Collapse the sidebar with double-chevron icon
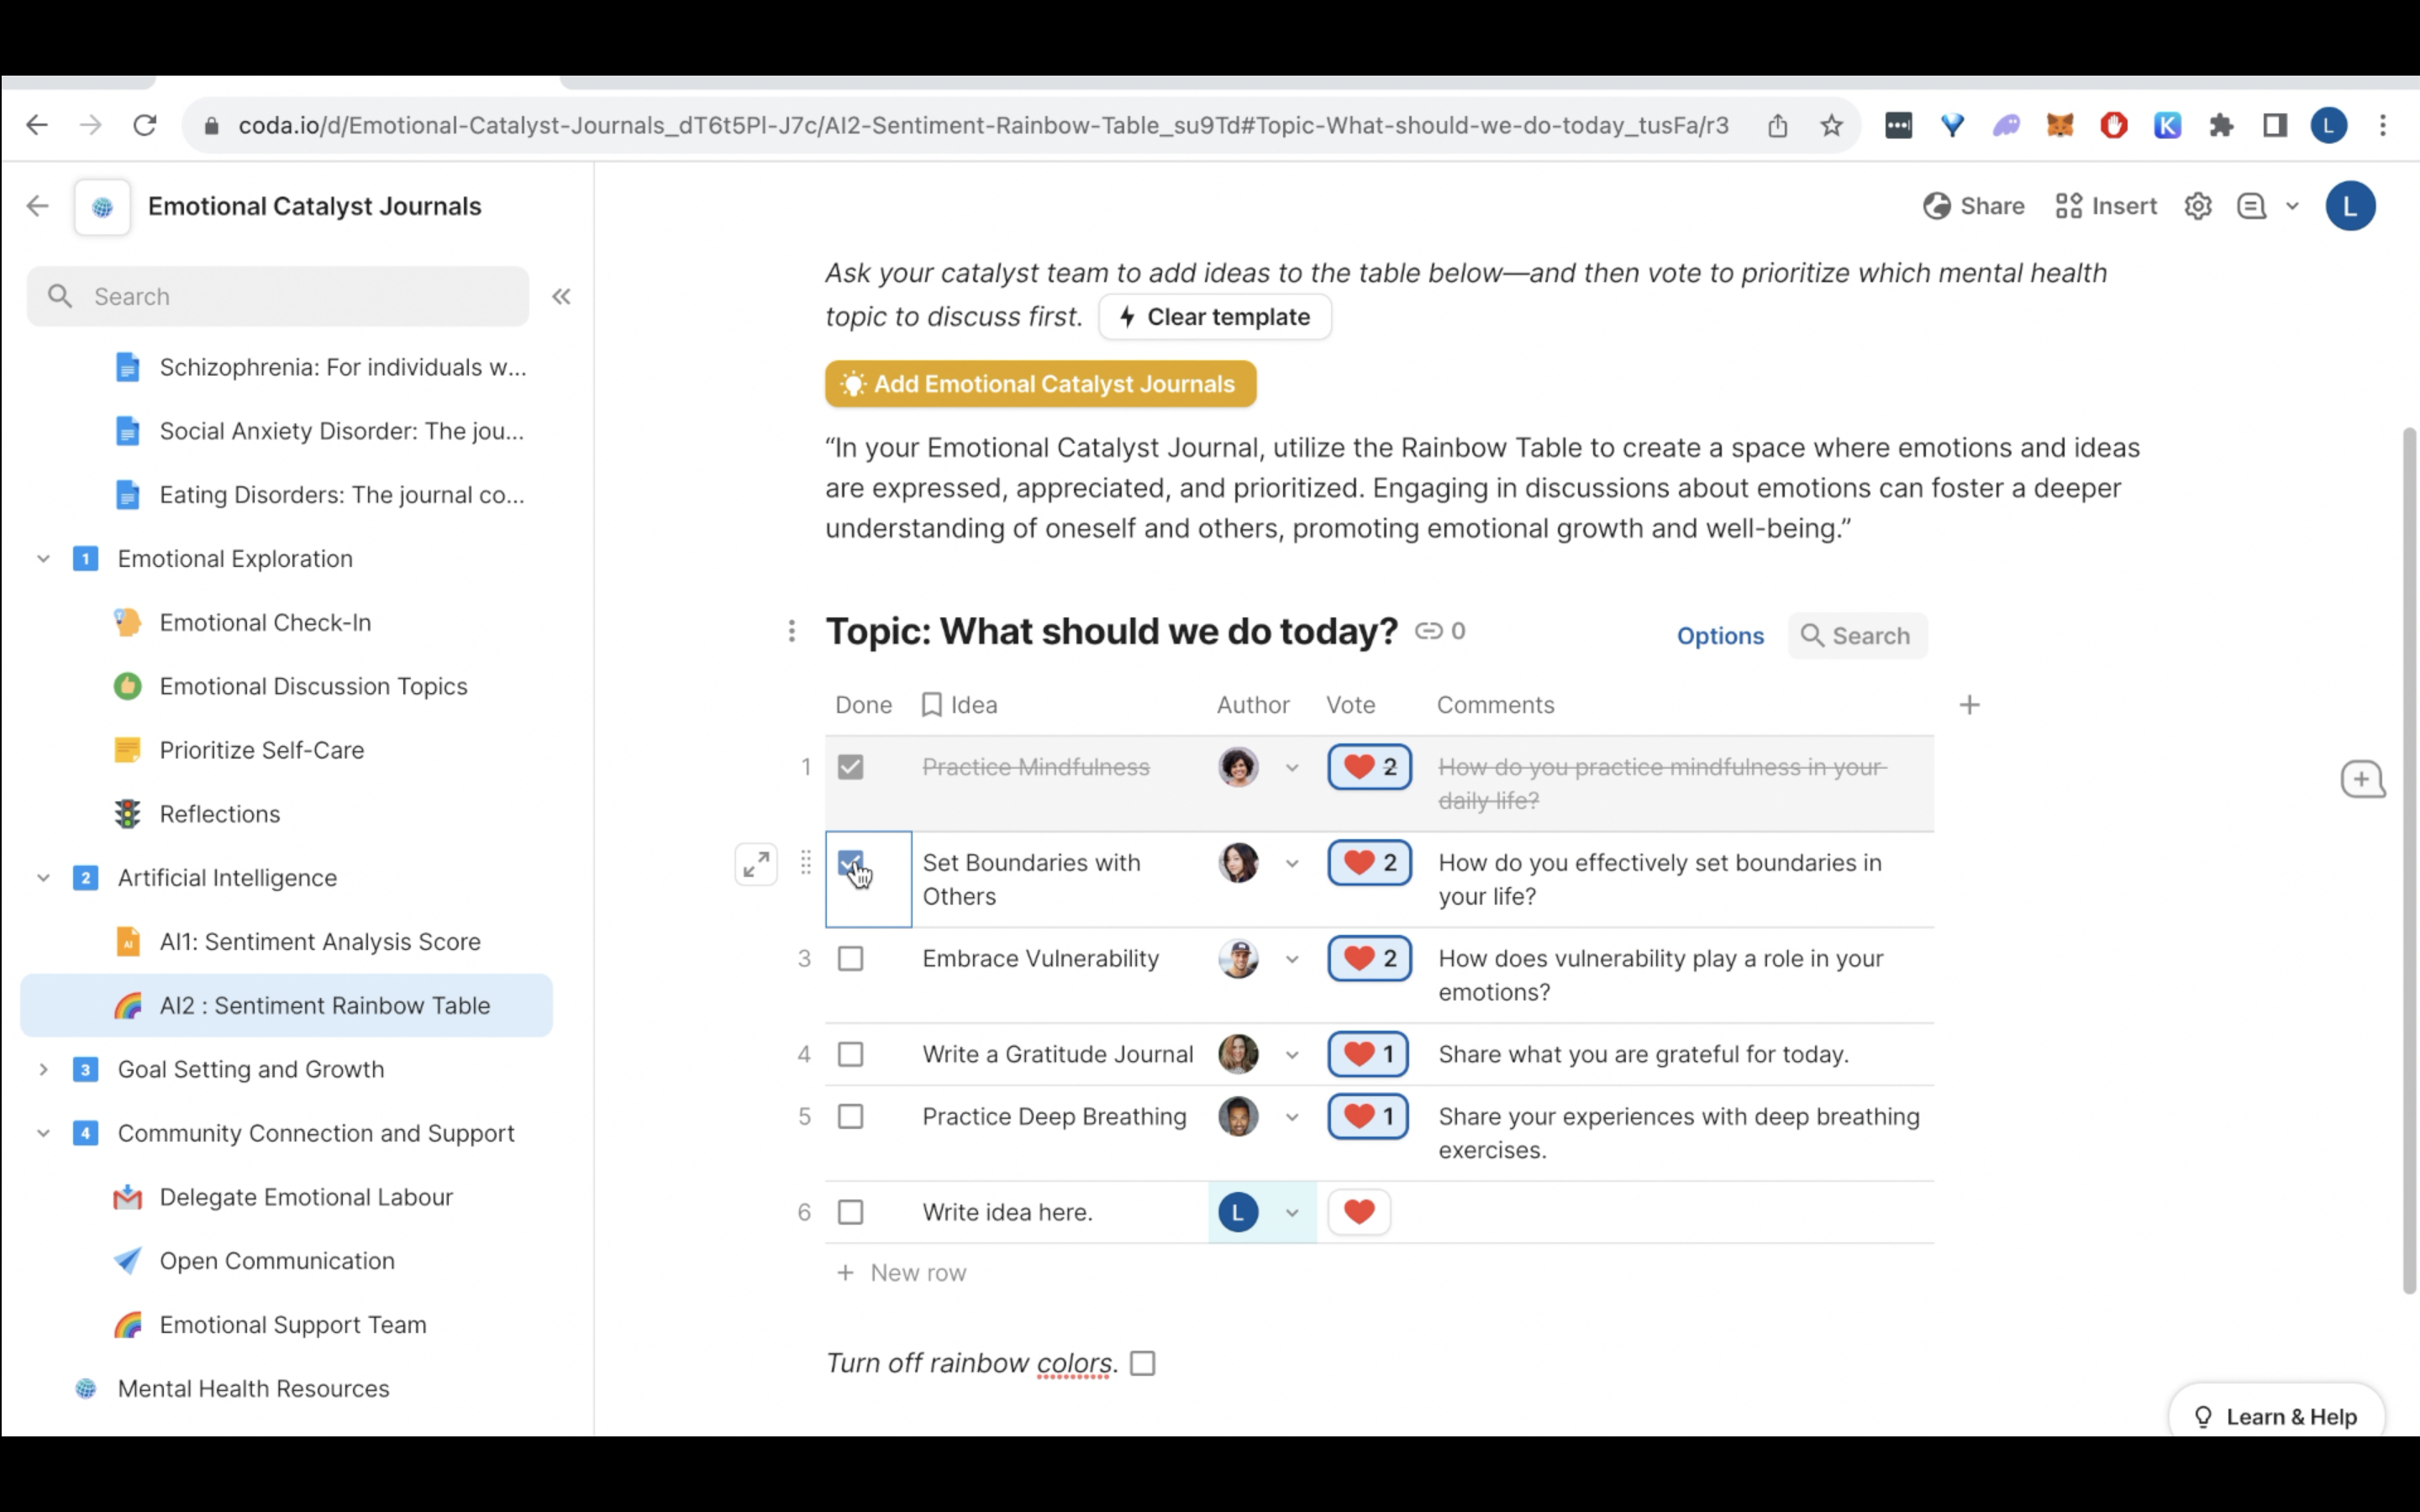This screenshot has width=2420, height=1512. 561,296
